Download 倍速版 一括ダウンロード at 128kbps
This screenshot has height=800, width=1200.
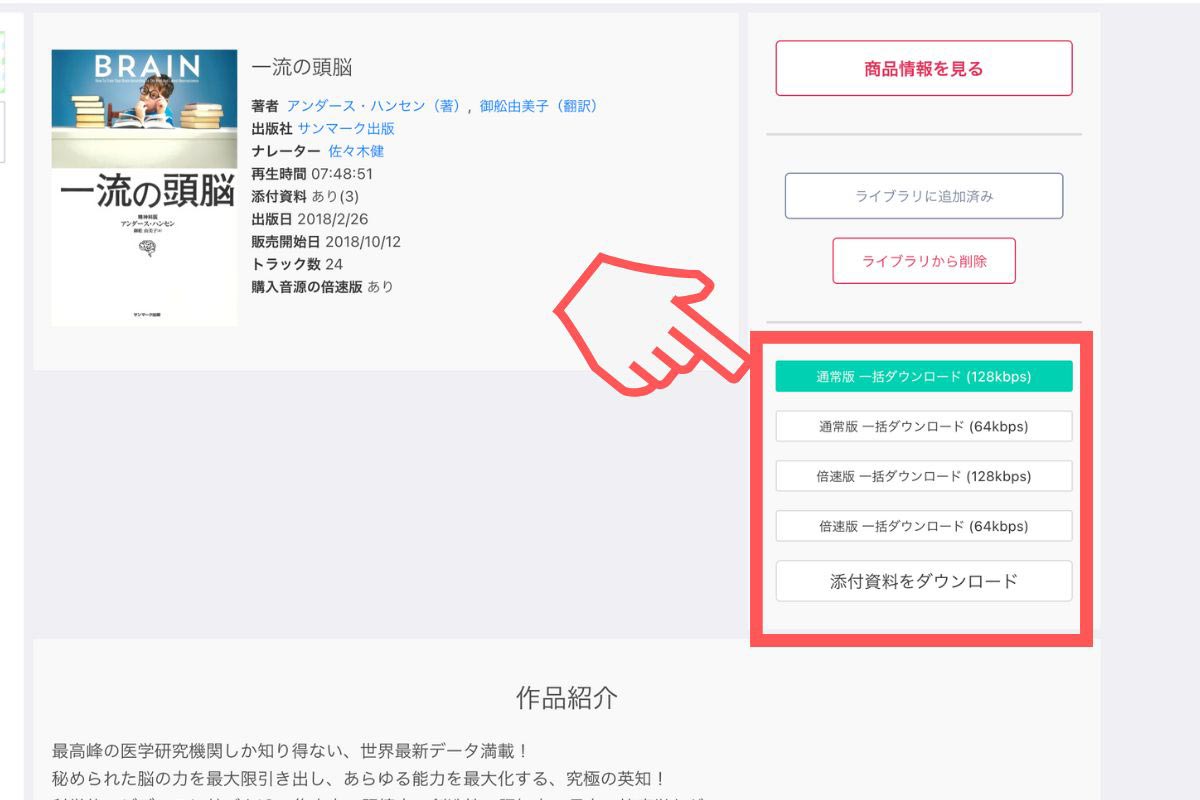point(924,476)
